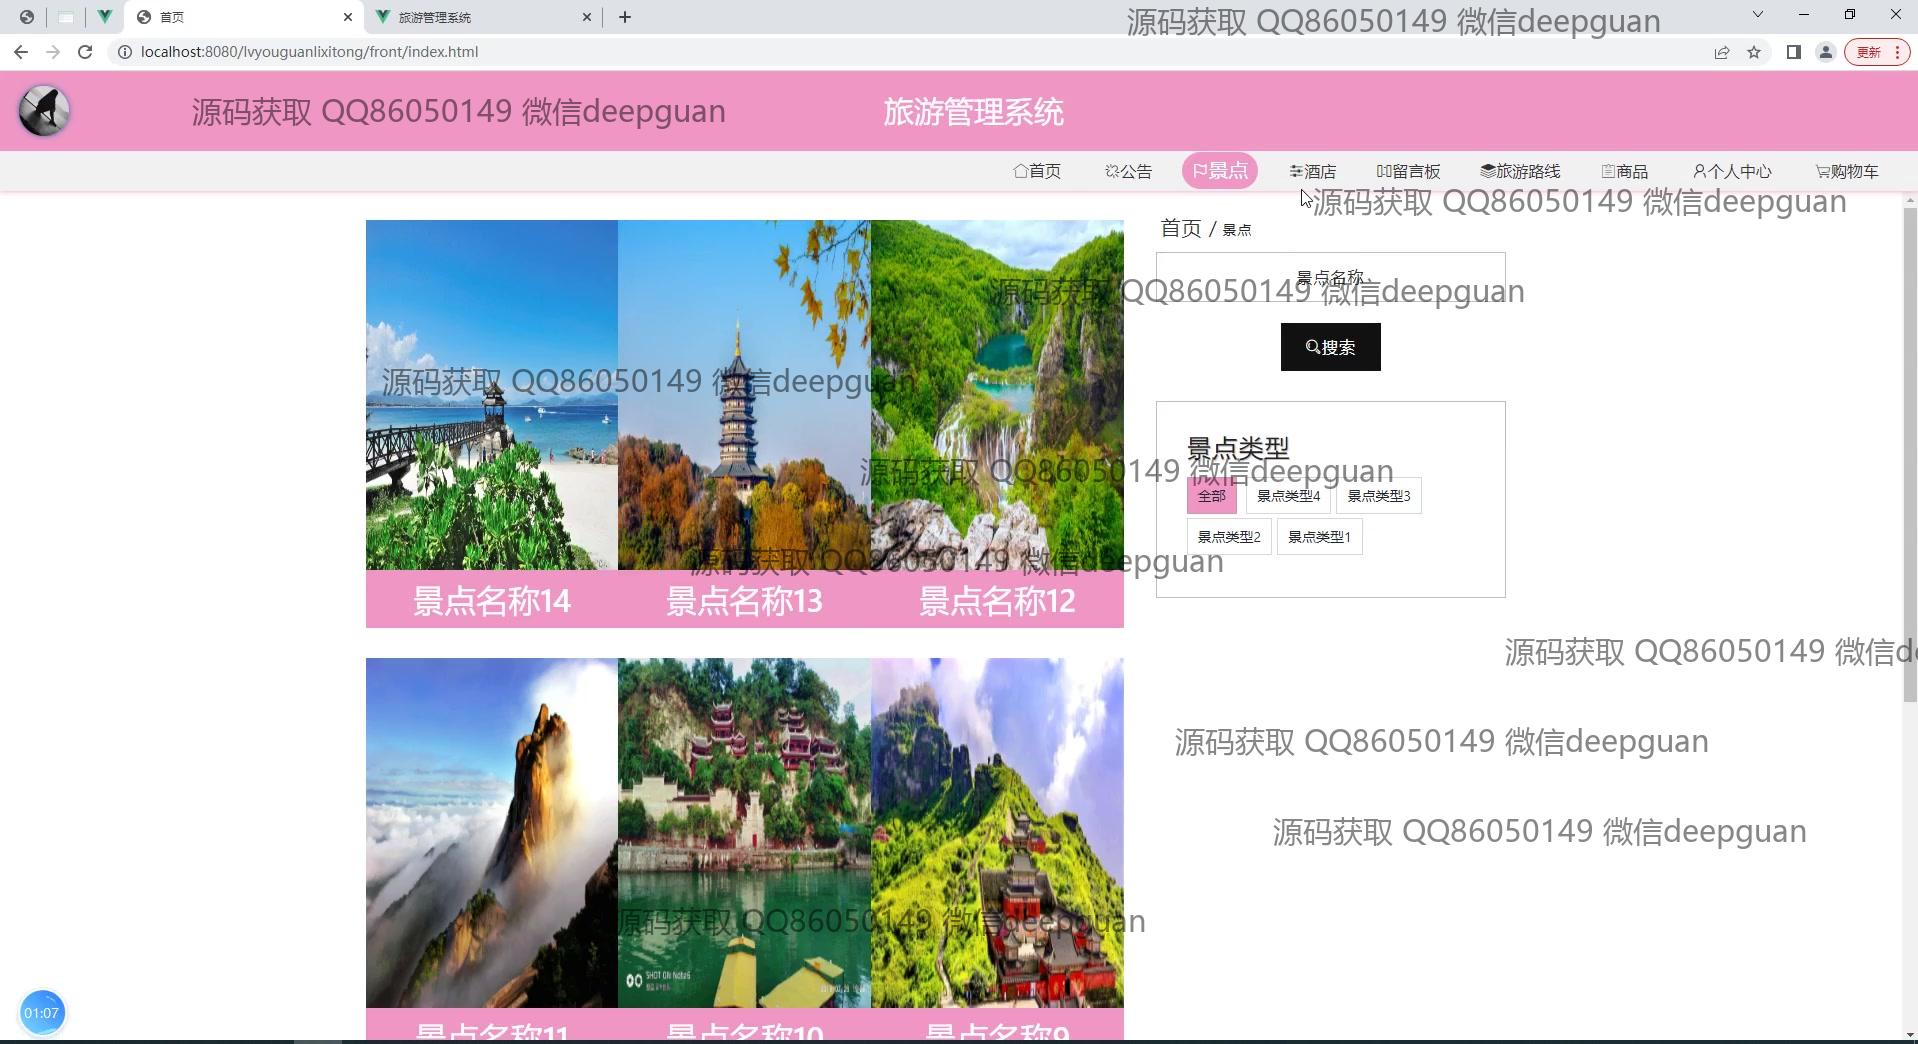
Task: Open the 景点名称13 pagoda photo
Action: (744, 395)
